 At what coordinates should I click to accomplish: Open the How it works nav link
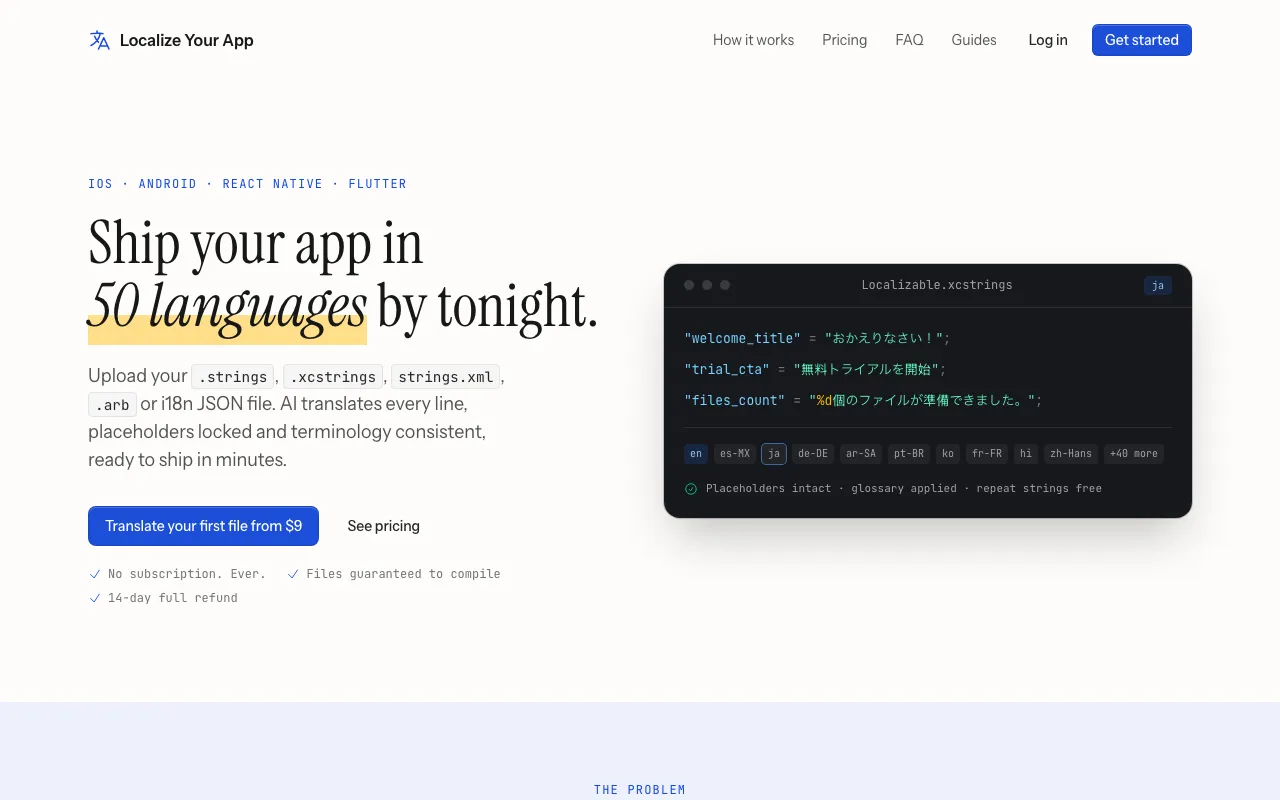tap(753, 40)
